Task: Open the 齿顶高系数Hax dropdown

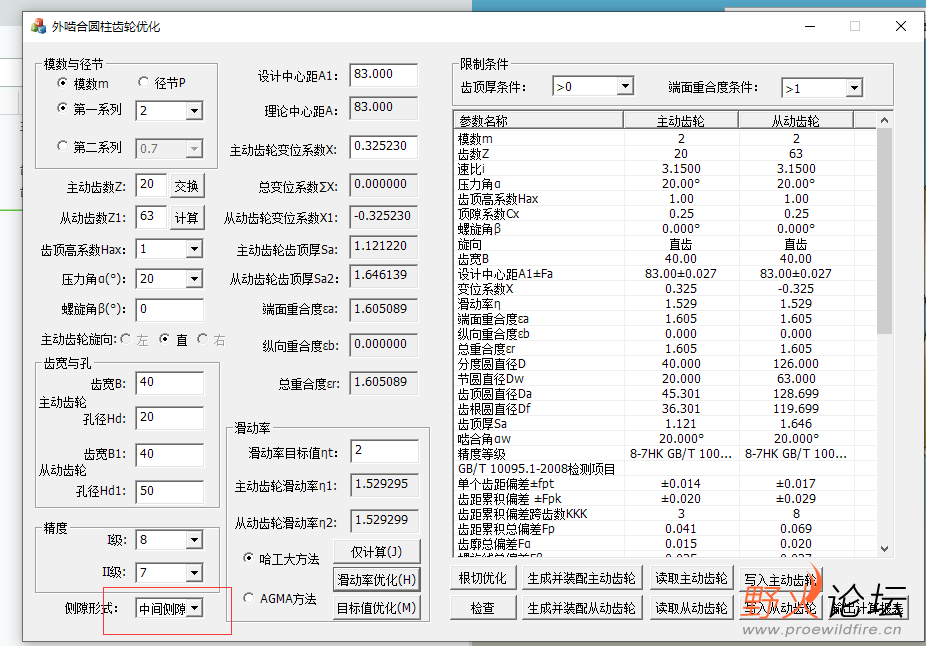Action: coord(194,249)
